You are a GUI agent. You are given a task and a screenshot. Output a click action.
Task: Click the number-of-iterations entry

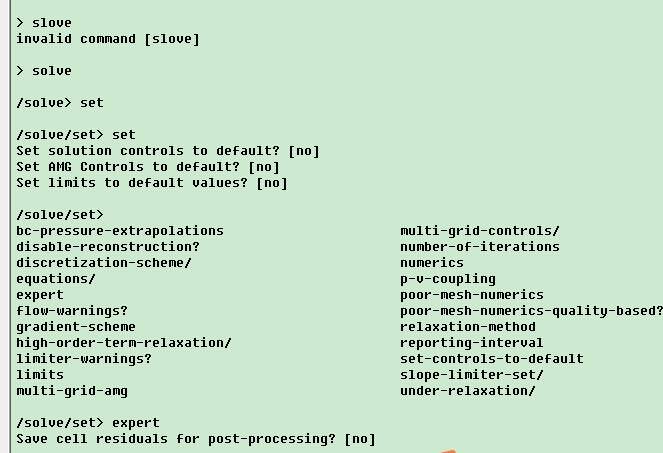click(480, 247)
